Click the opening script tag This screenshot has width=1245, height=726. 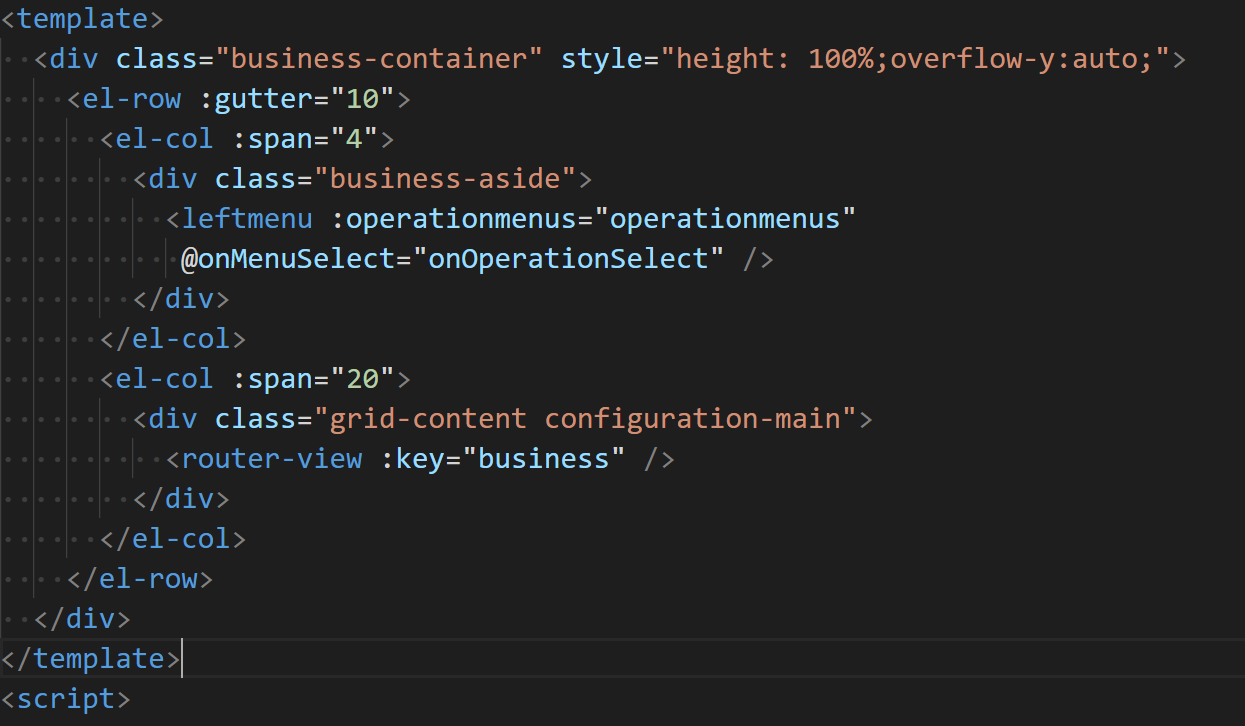click(66, 699)
